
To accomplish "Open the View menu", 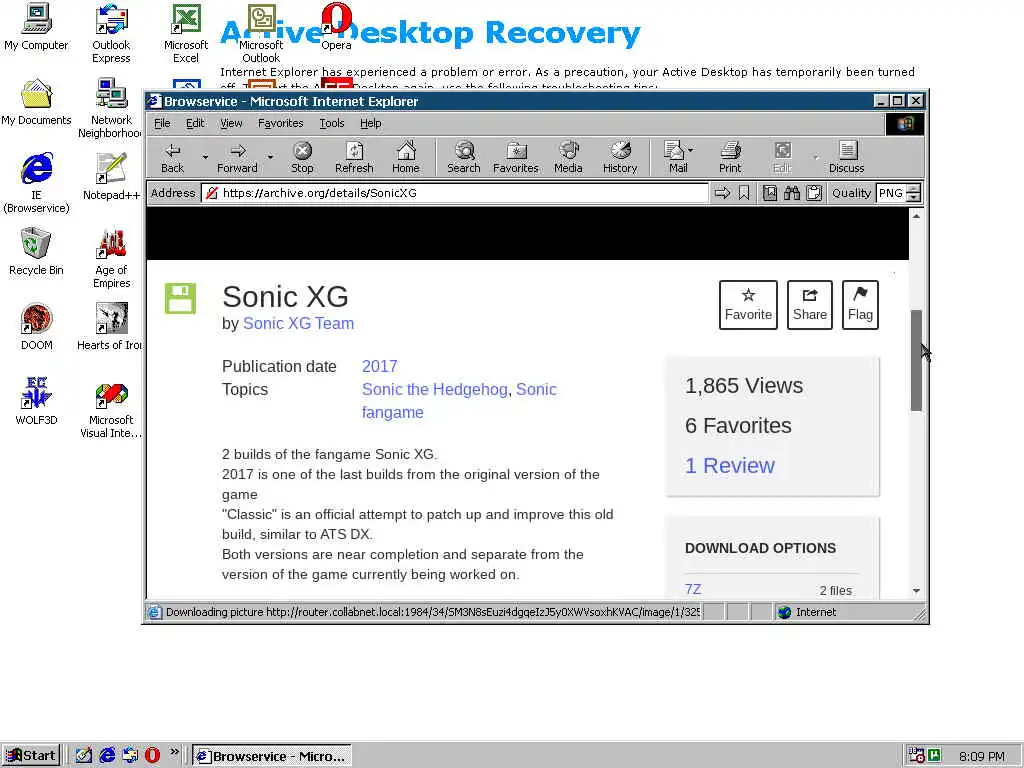I will click(231, 123).
